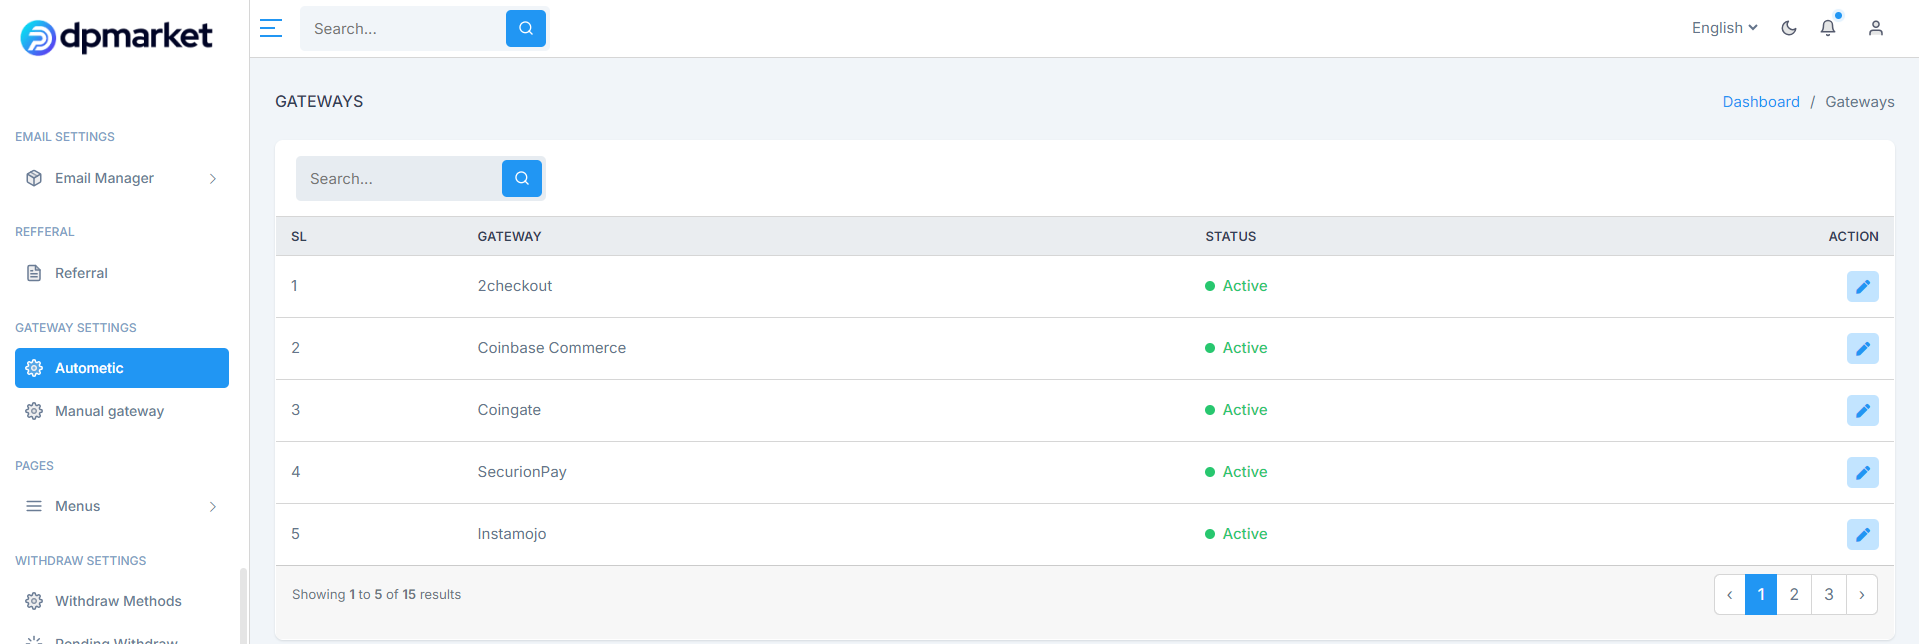Submit the top bar search button

coord(526,28)
